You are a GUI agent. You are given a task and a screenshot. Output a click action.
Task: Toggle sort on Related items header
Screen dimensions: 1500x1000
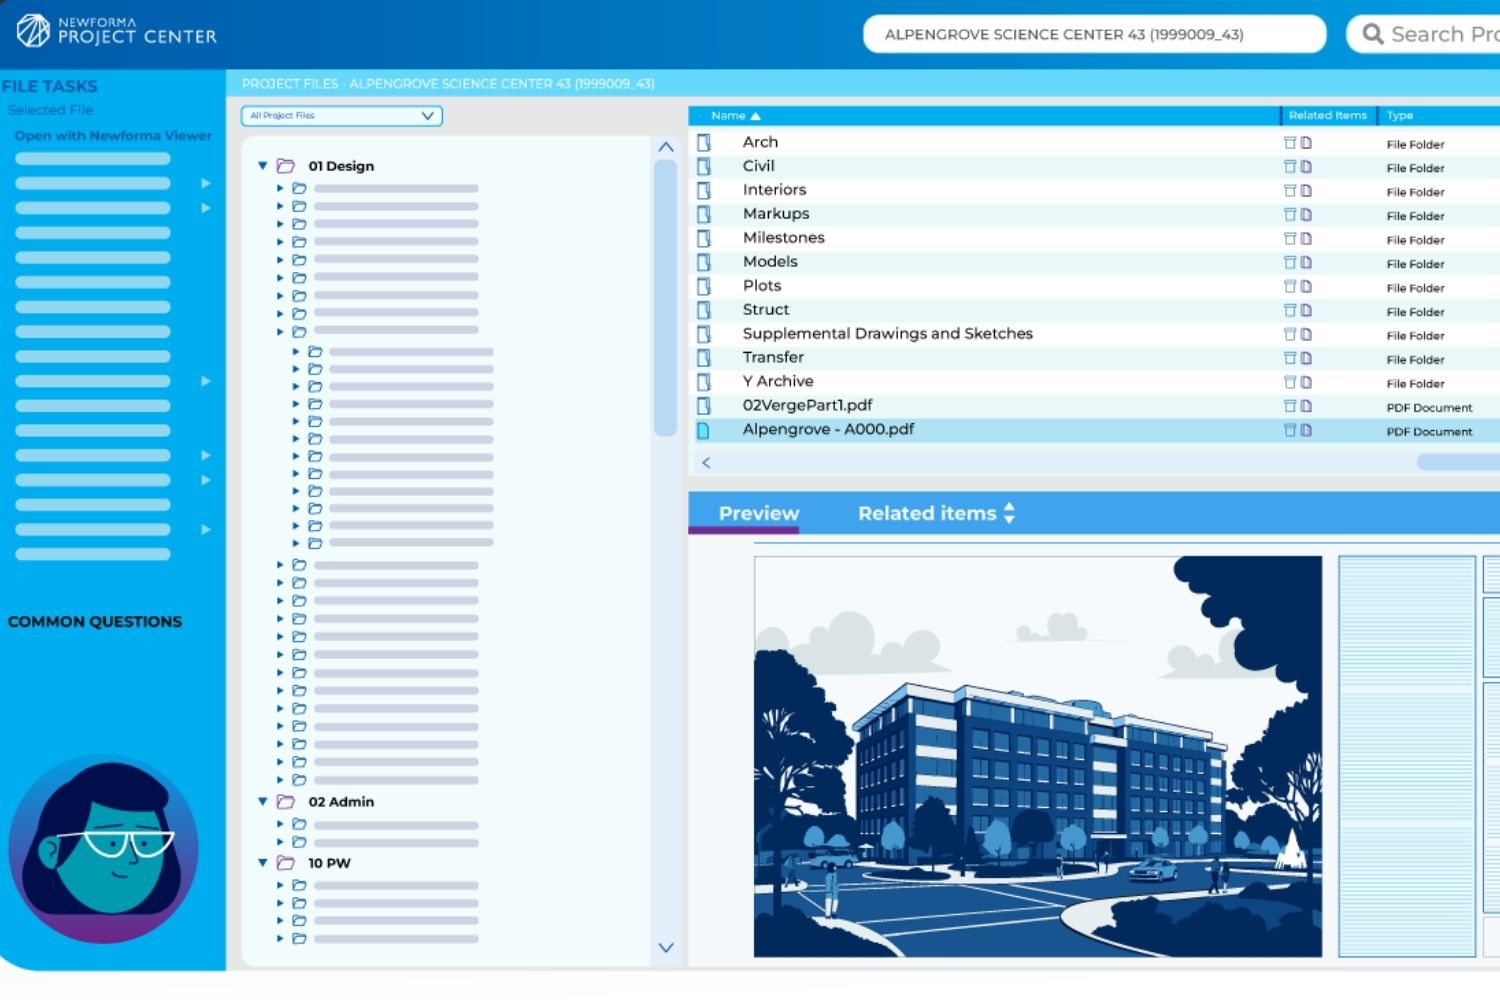1327,115
